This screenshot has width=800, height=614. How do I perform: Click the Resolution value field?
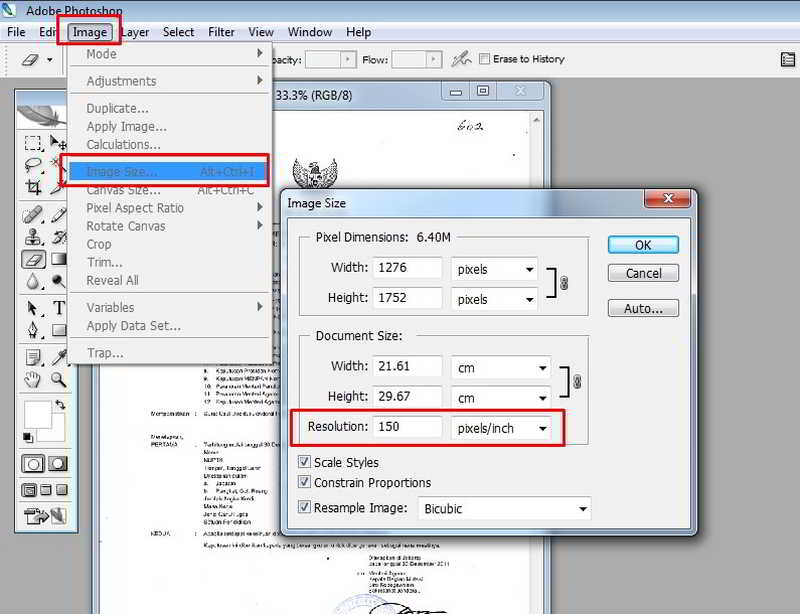pyautogui.click(x=407, y=426)
